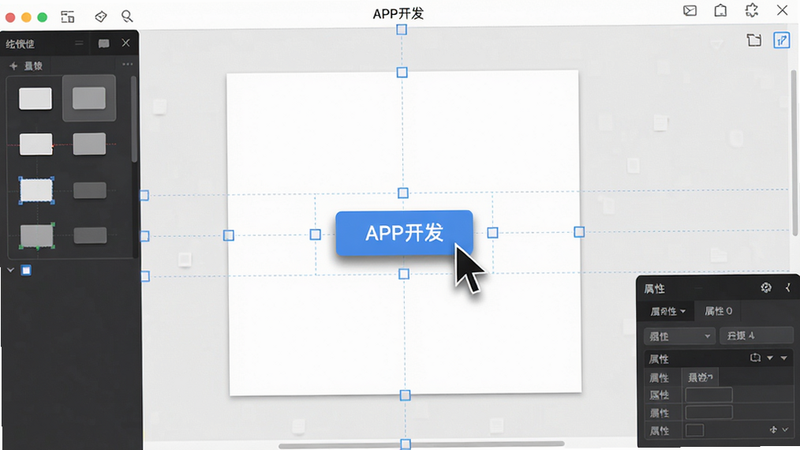Click the field right of the combo box
Screen dimensions: 800x450
click(756, 336)
